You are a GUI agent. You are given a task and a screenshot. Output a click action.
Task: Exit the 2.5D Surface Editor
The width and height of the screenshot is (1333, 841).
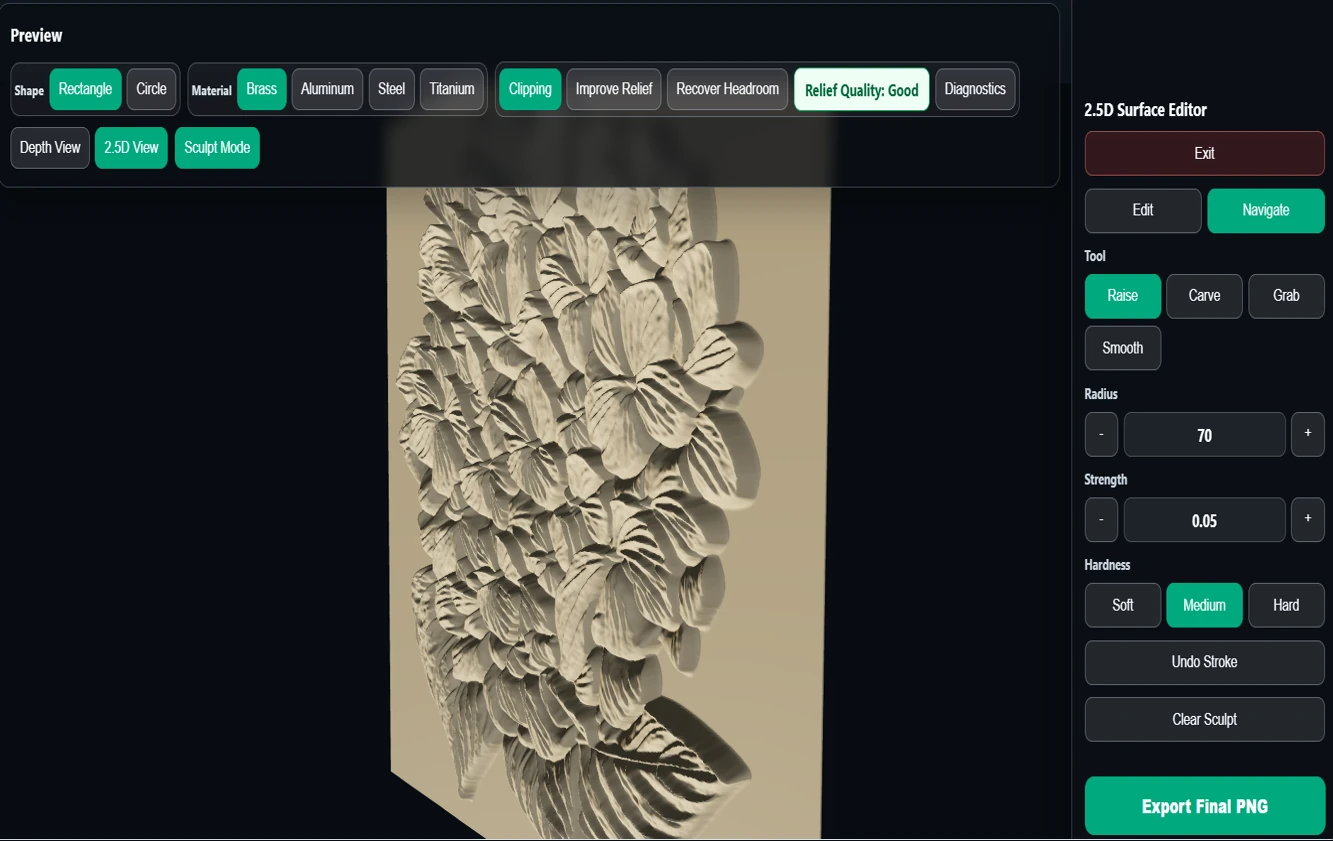point(1204,153)
